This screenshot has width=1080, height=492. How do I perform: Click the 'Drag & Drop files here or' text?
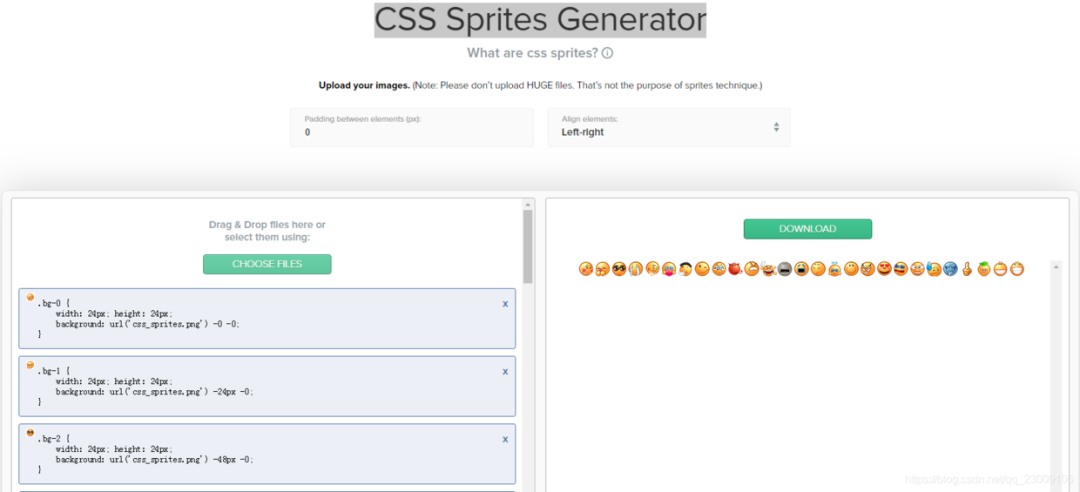267,225
